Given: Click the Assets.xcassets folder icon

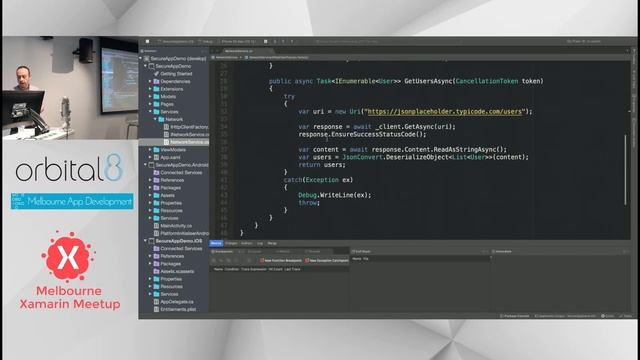Looking at the screenshot, I should [156, 271].
